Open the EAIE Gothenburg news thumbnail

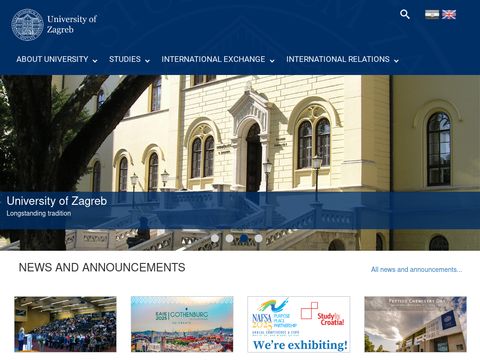tap(182, 324)
